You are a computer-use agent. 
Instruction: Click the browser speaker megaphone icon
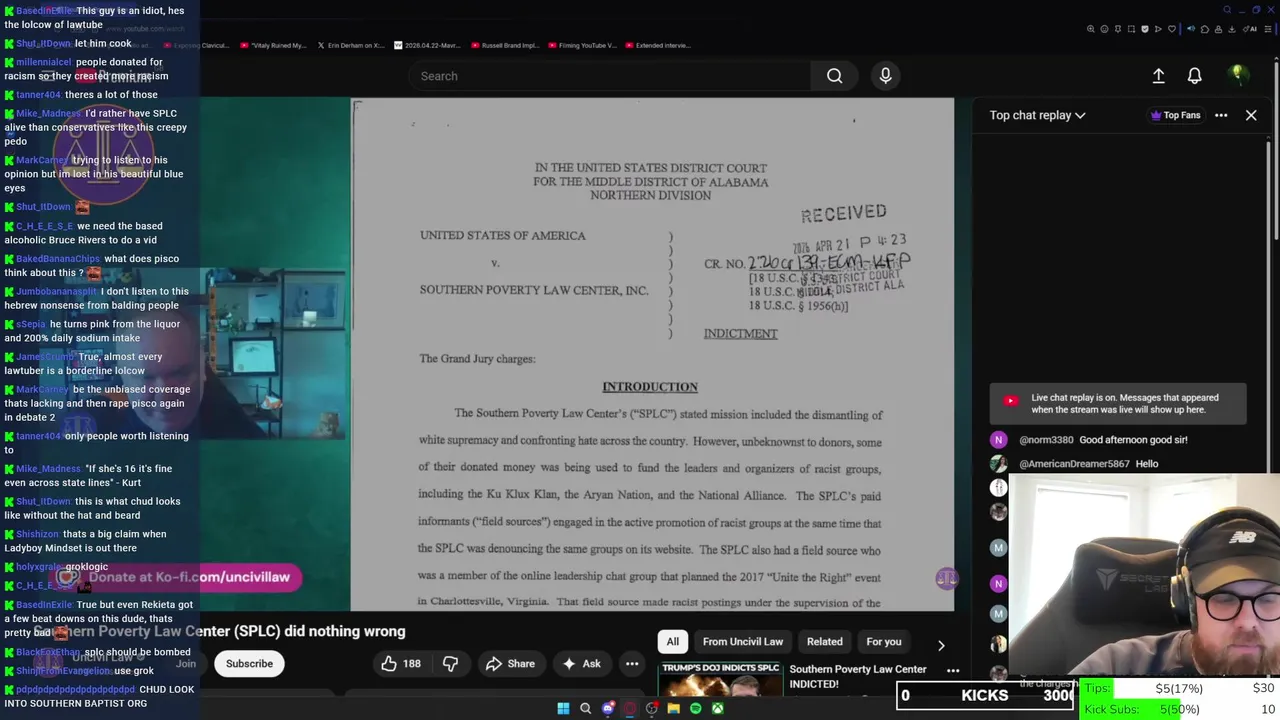coord(1191,29)
